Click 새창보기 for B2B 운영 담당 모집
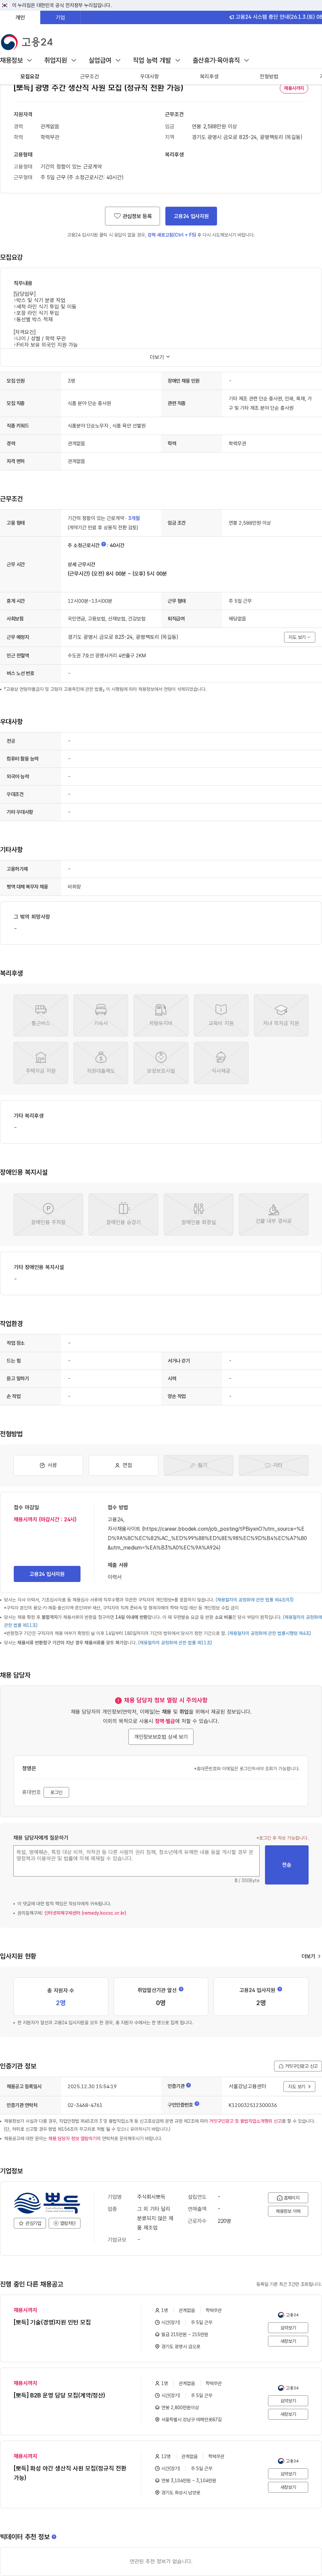 point(288,2414)
